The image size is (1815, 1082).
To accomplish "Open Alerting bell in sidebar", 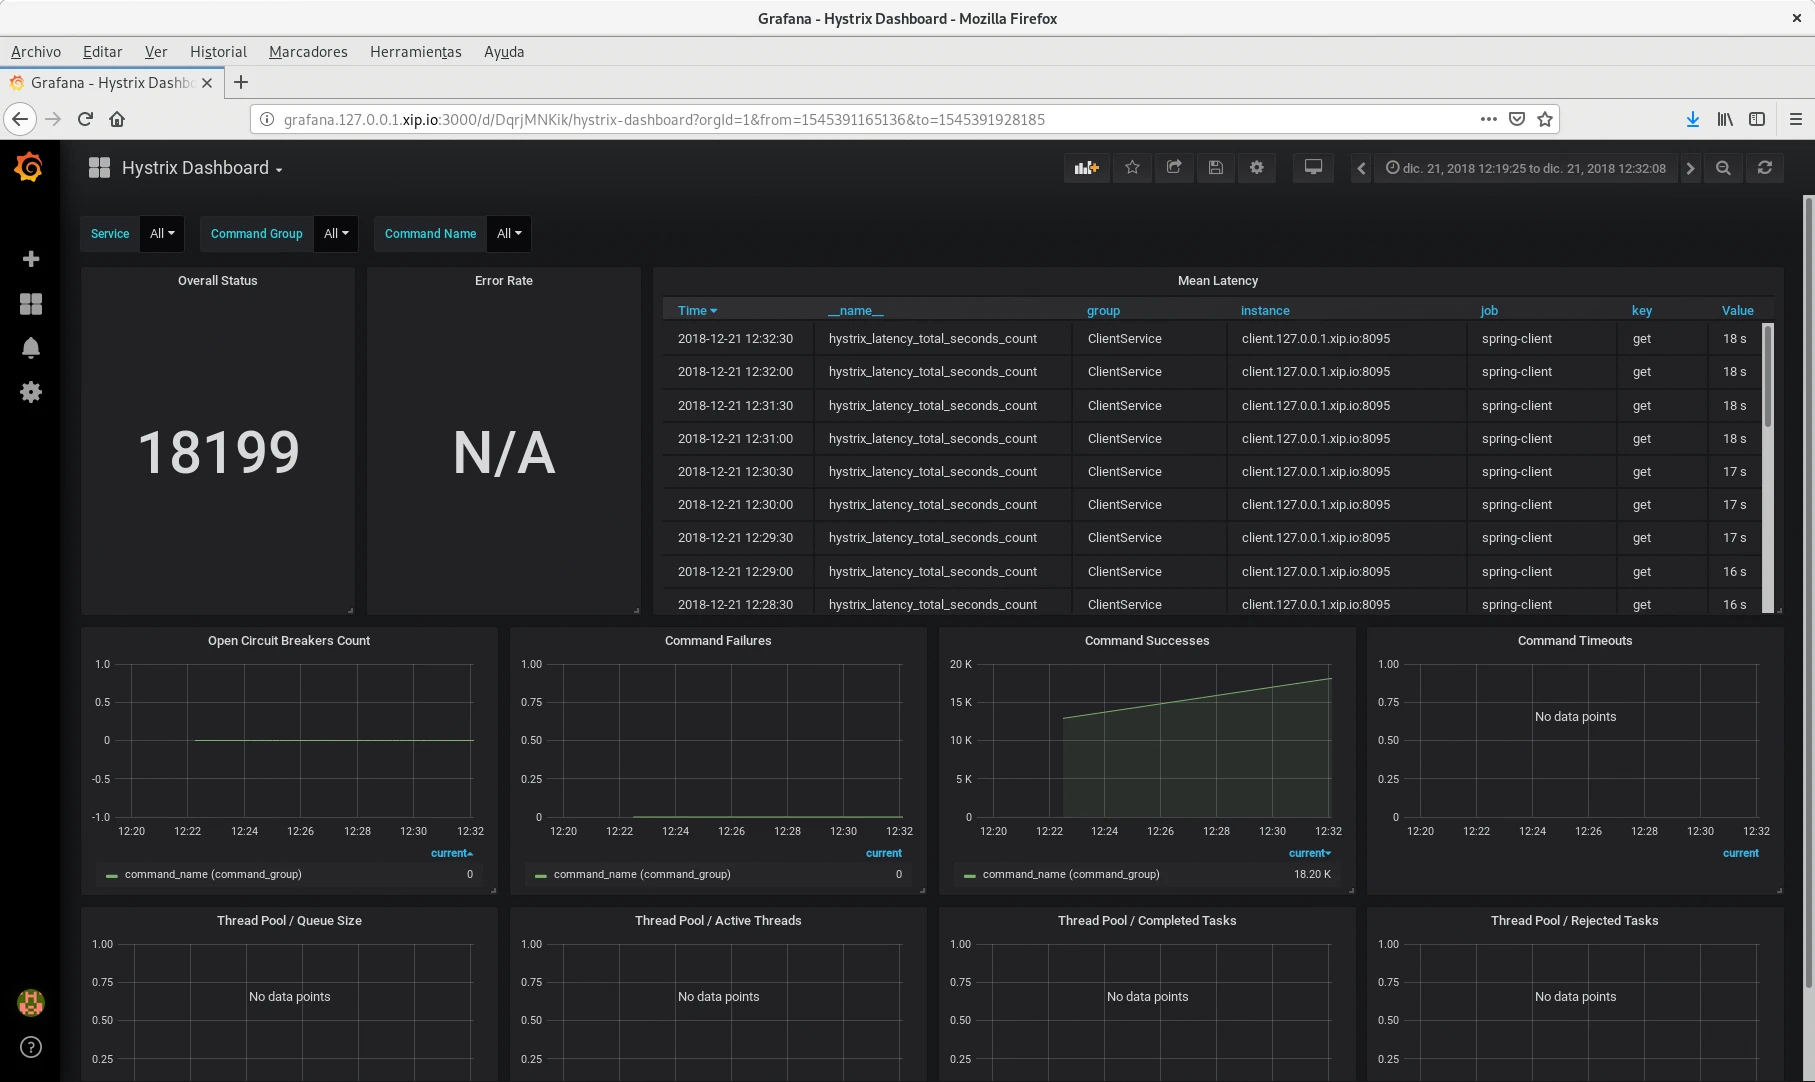I will [31, 348].
